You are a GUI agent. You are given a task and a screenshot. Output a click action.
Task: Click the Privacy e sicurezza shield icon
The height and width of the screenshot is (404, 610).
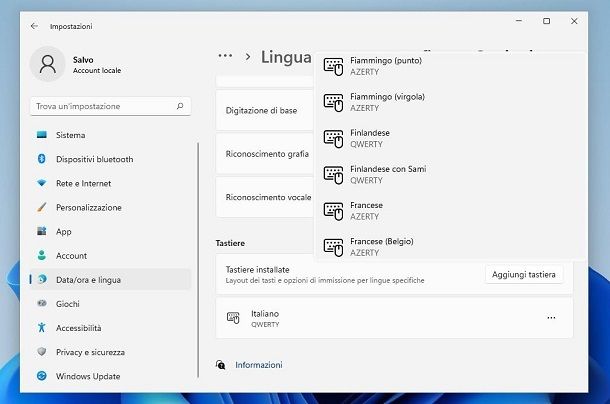[42, 352]
